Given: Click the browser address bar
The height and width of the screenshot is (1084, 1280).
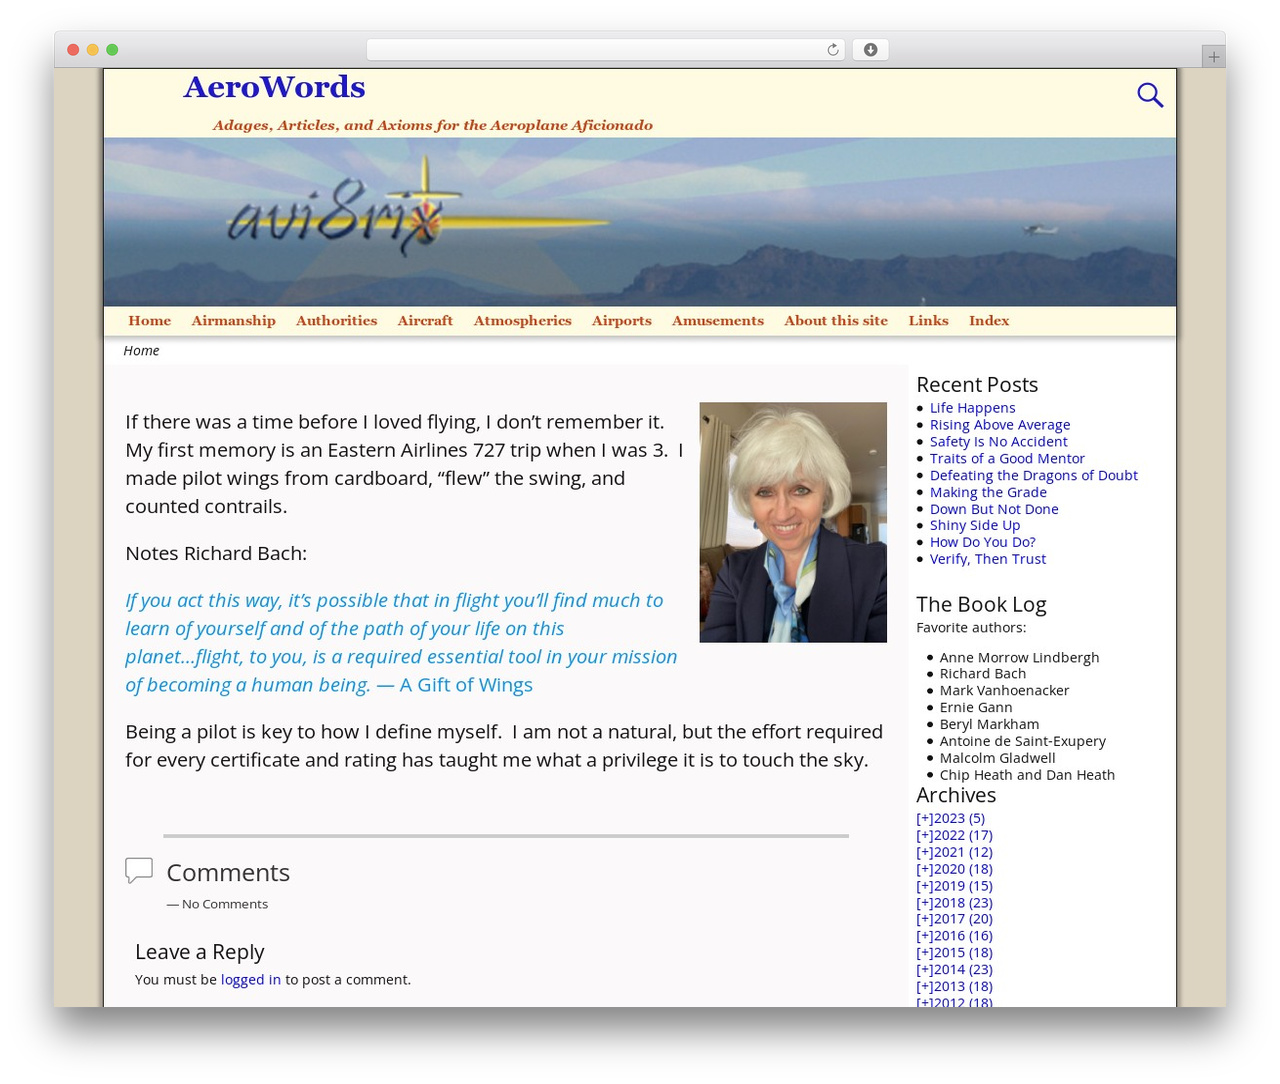Looking at the screenshot, I should click(x=605, y=50).
